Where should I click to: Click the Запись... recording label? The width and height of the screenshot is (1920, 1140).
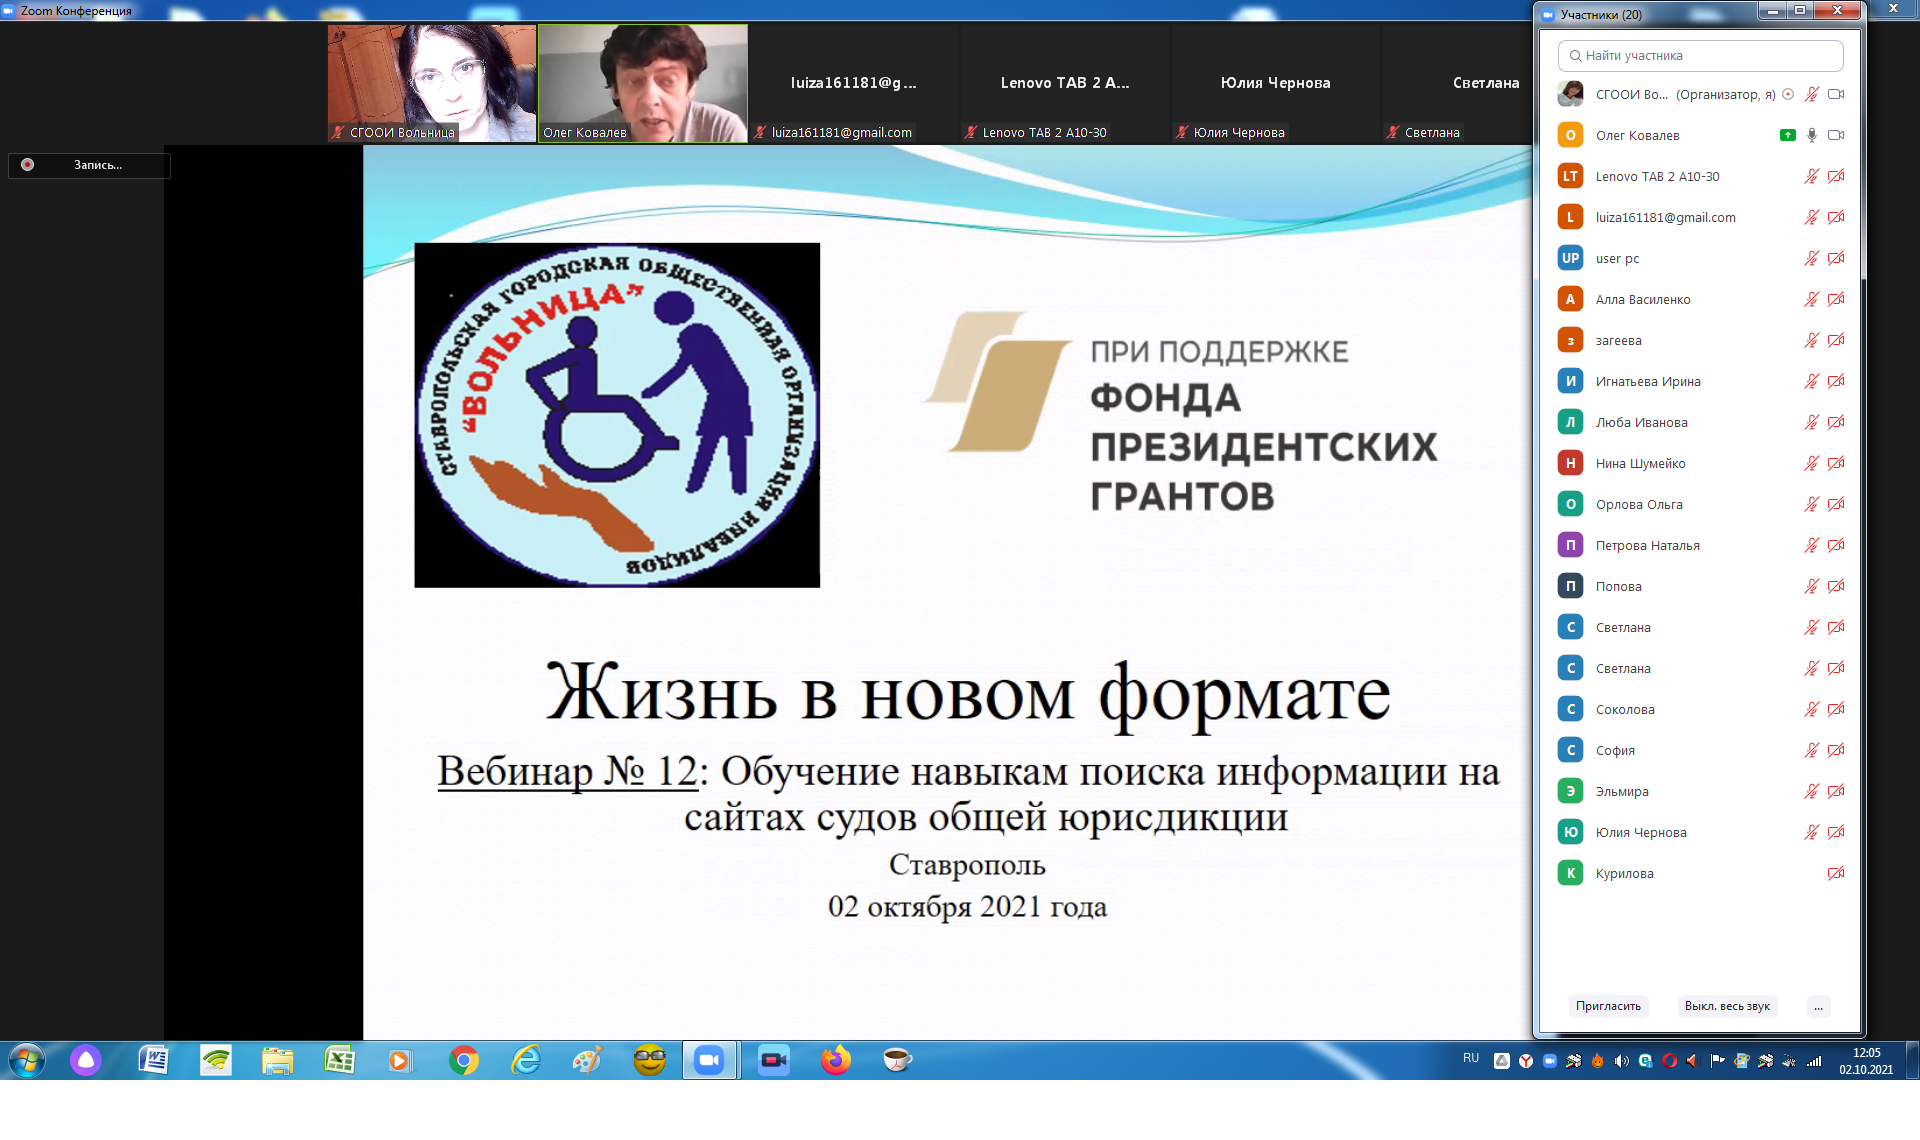(x=98, y=165)
